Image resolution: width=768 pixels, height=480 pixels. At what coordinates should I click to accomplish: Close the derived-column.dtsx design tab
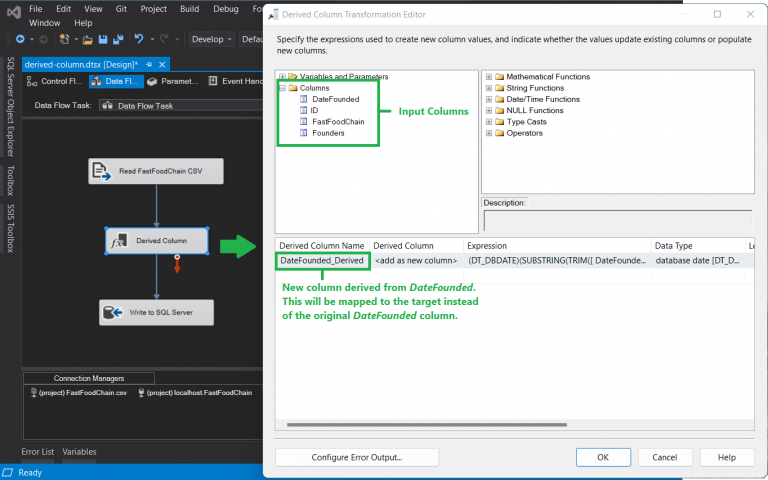[162, 65]
